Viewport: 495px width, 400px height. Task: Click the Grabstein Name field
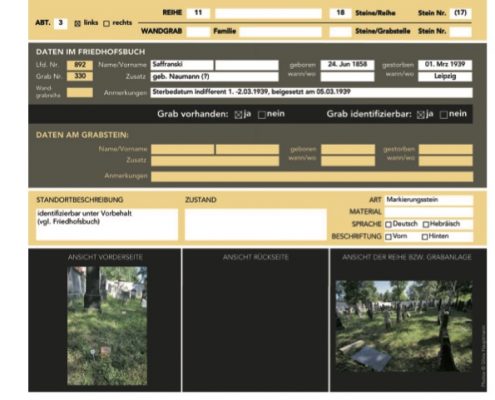tap(182, 149)
